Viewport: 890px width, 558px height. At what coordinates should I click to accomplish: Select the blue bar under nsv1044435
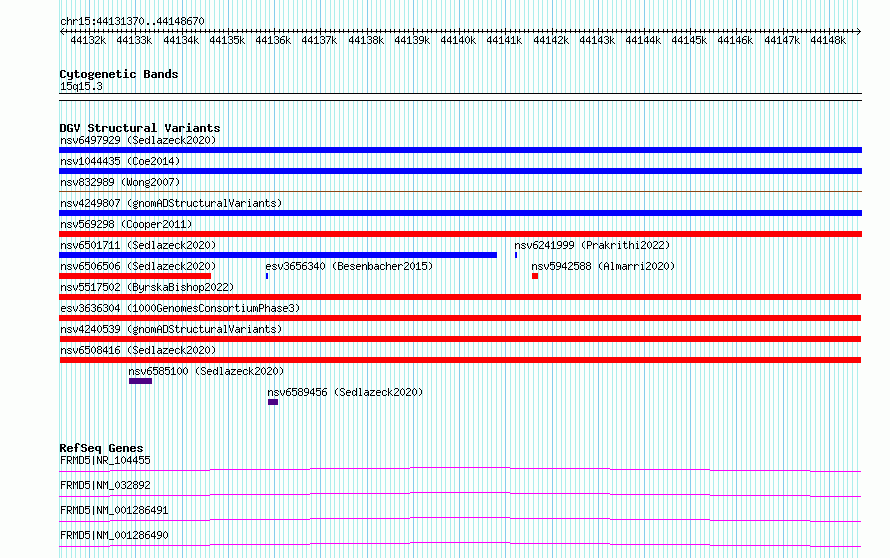click(460, 171)
